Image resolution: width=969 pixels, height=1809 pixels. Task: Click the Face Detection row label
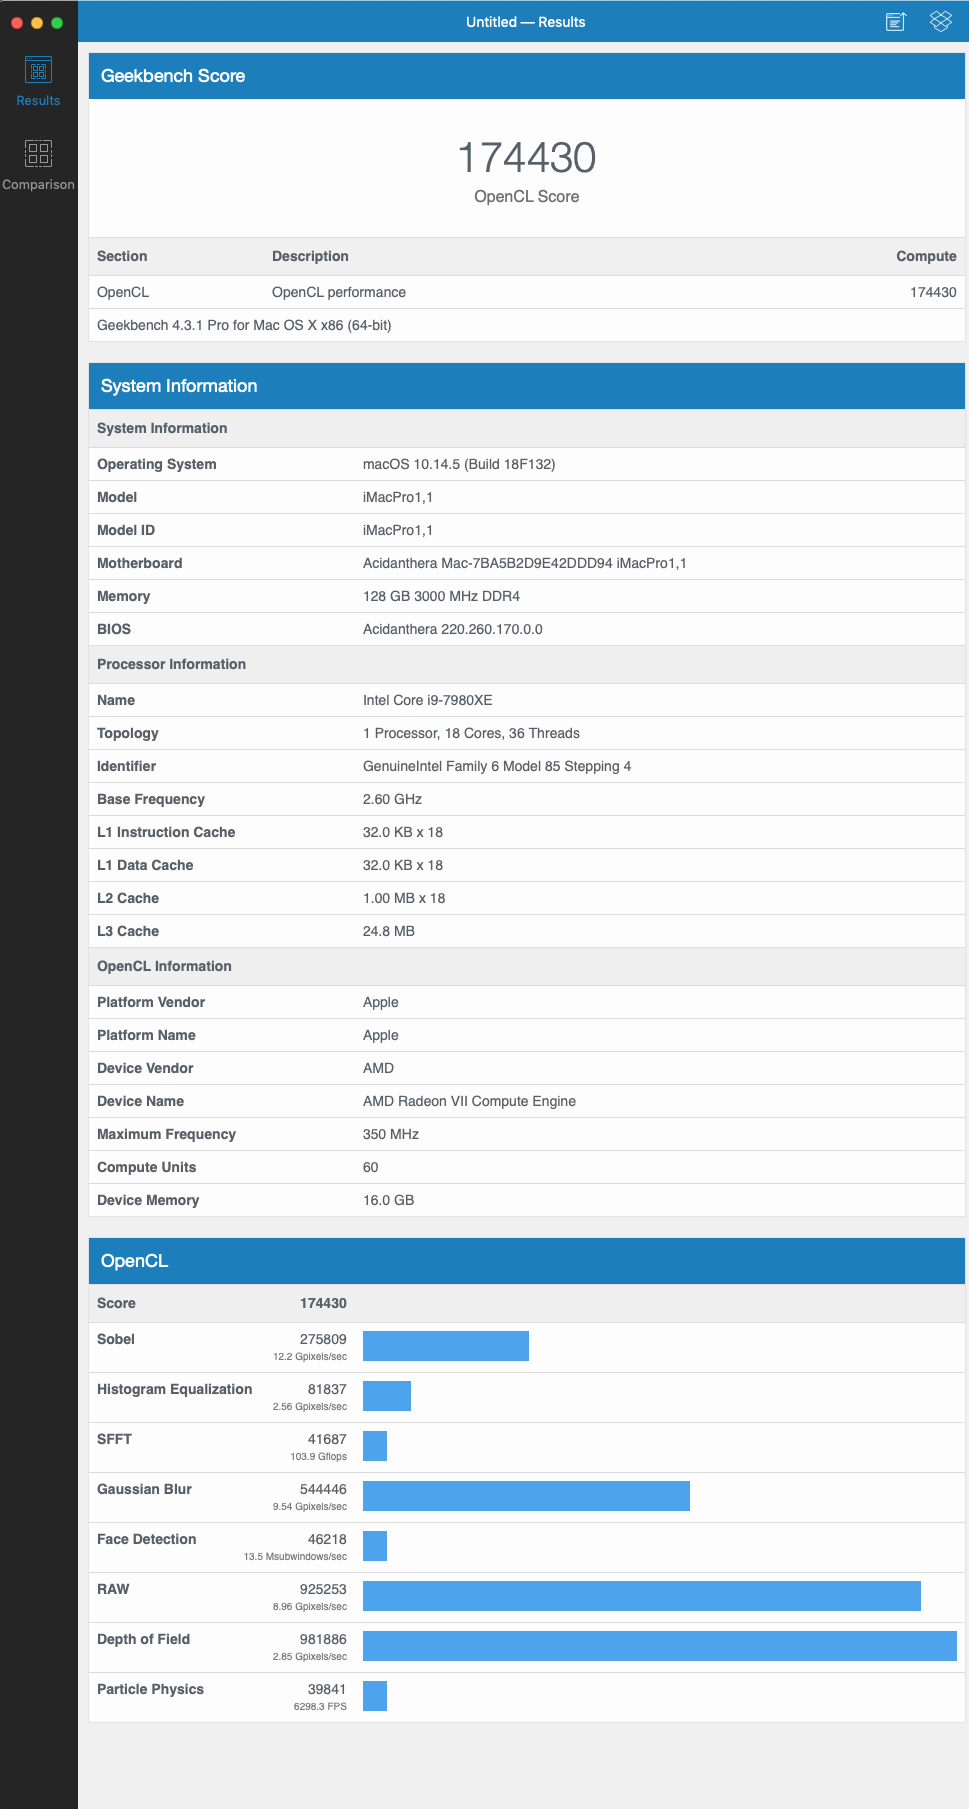(x=147, y=1539)
